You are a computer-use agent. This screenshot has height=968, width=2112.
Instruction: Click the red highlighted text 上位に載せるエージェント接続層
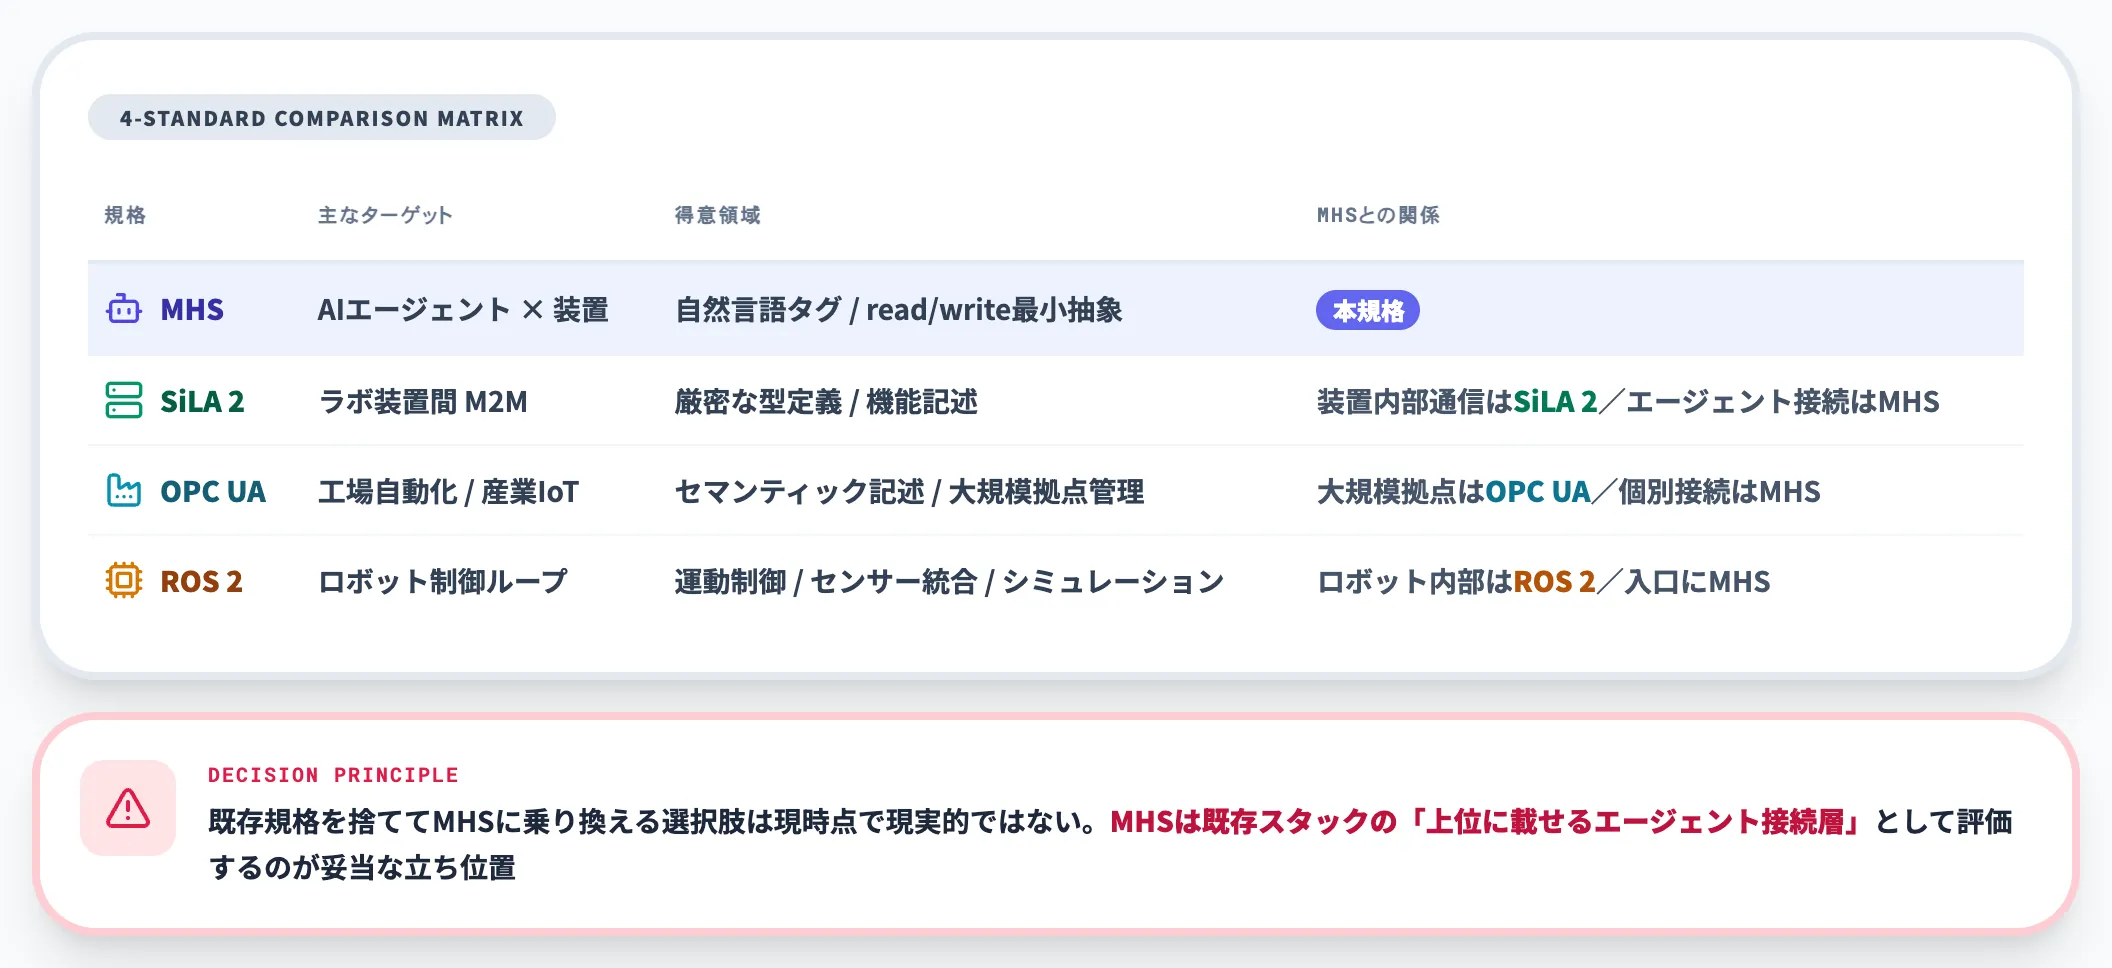tap(1634, 821)
